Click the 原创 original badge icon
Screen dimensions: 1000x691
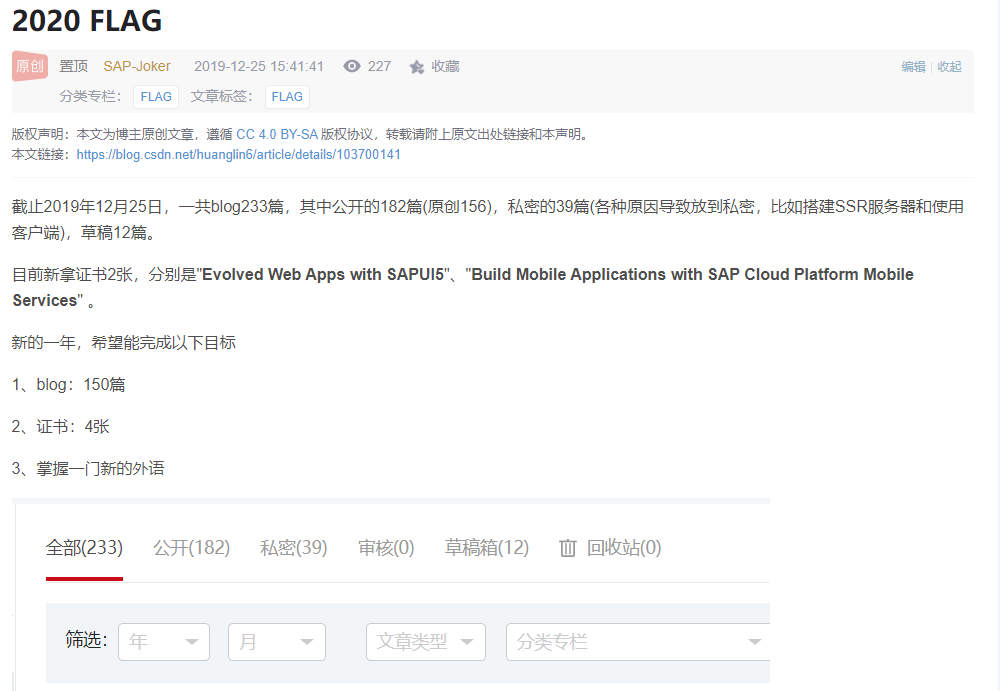coord(29,66)
